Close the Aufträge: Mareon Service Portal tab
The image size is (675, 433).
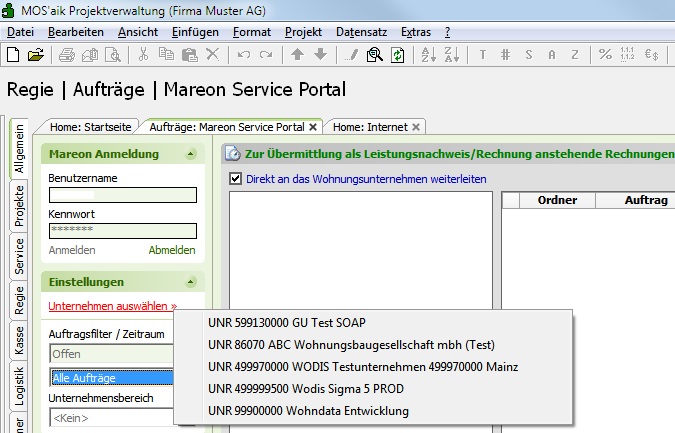click(x=313, y=127)
